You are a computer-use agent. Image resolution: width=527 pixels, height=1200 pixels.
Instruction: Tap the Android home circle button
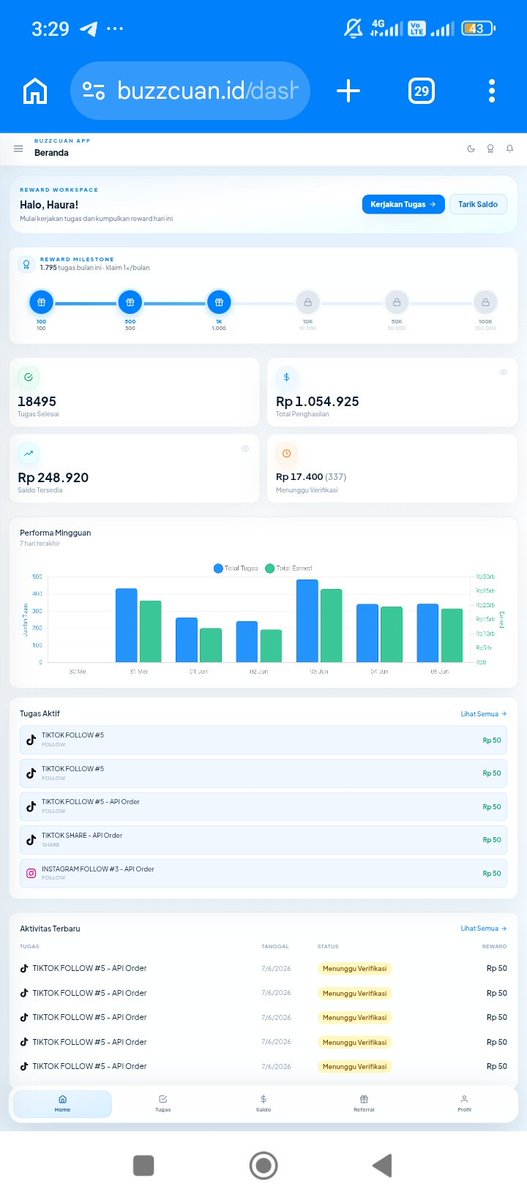(x=263, y=1165)
